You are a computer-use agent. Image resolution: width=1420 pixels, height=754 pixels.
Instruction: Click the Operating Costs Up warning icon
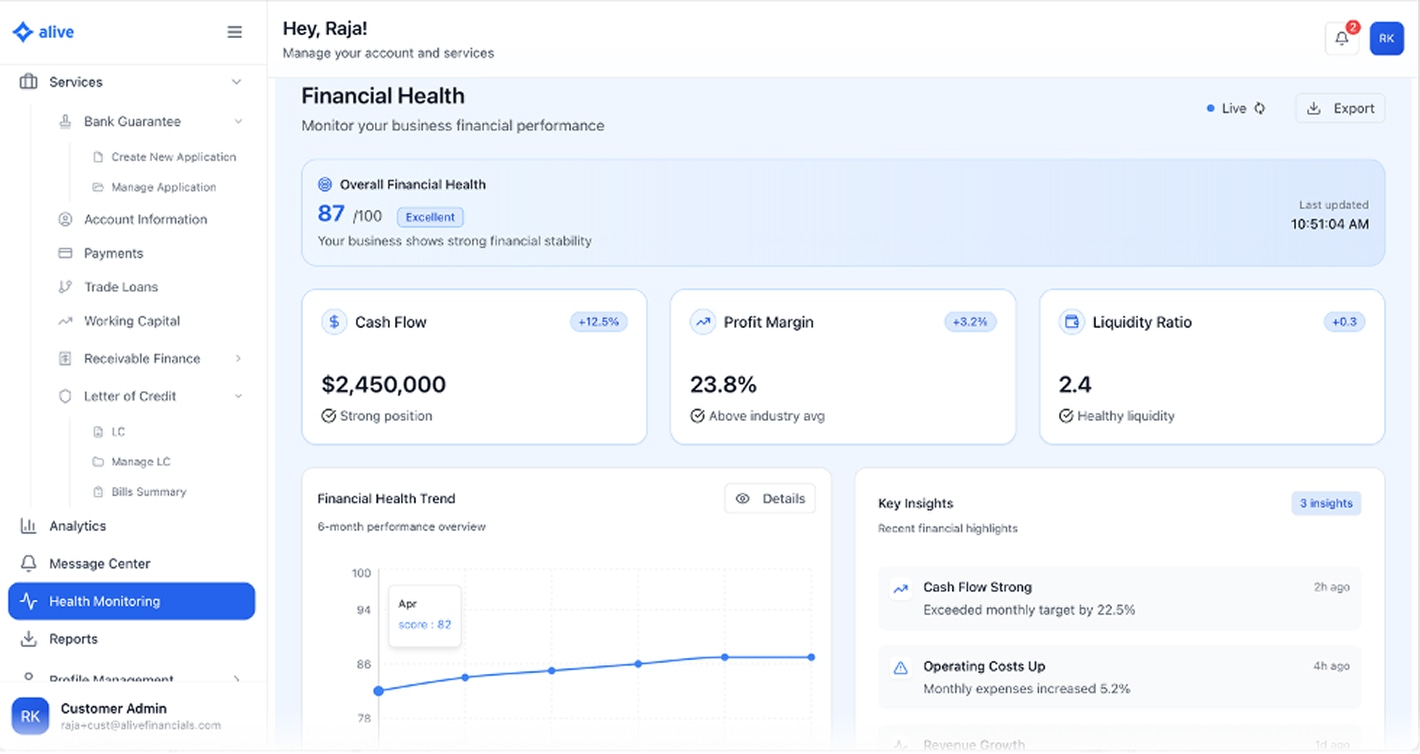(x=900, y=667)
